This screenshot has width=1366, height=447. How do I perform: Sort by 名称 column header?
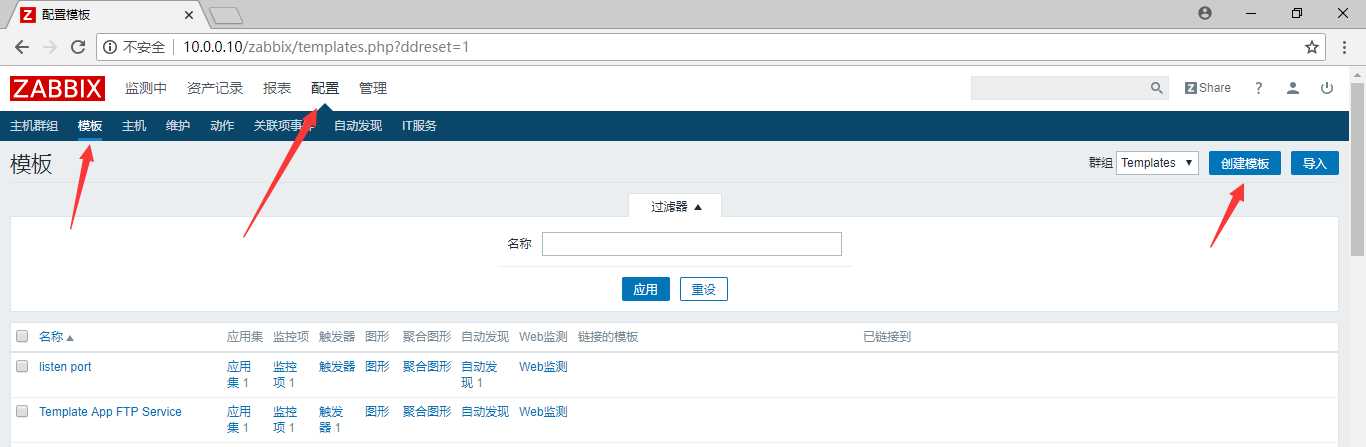click(x=56, y=337)
